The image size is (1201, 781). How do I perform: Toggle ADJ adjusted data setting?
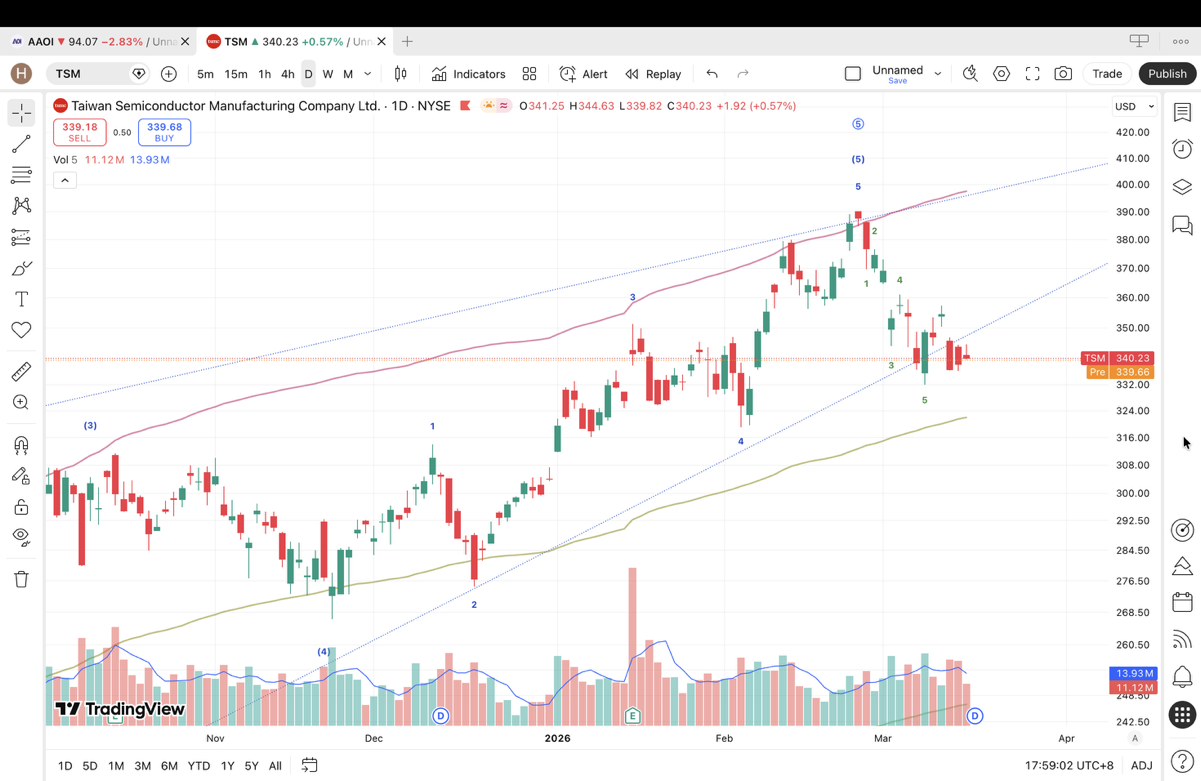click(1141, 765)
